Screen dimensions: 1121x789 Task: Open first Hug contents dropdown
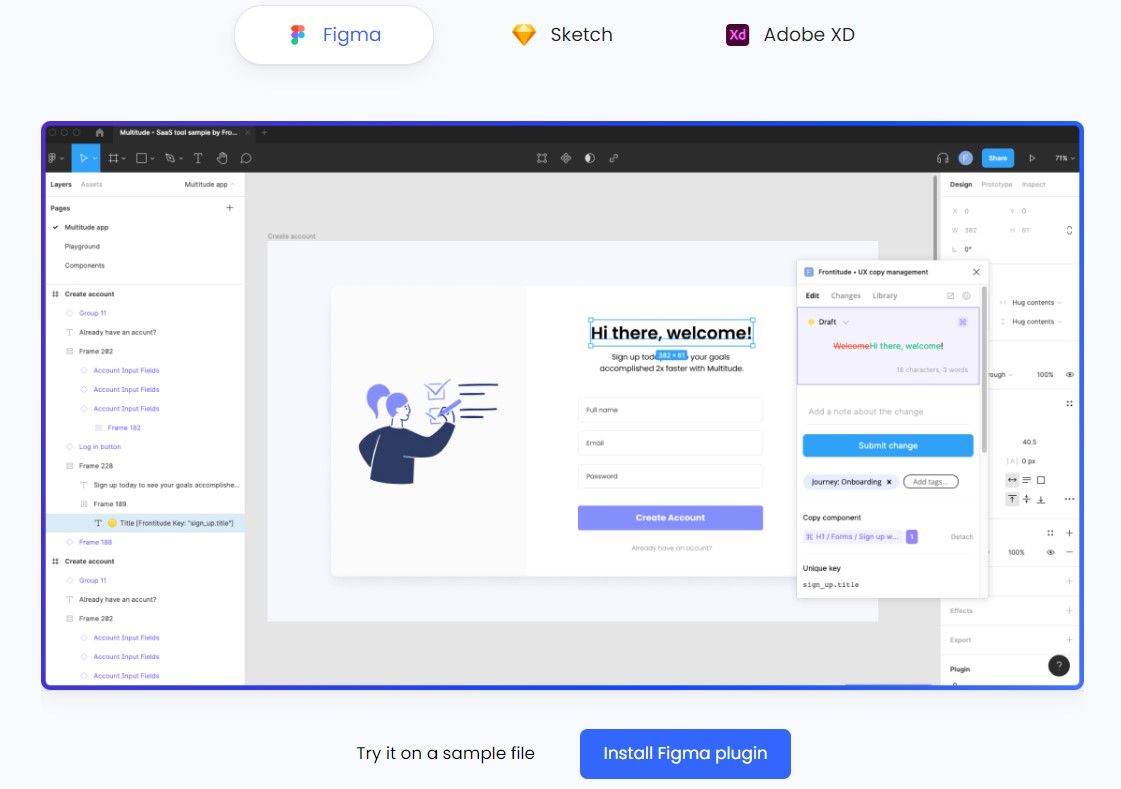(x=1037, y=302)
